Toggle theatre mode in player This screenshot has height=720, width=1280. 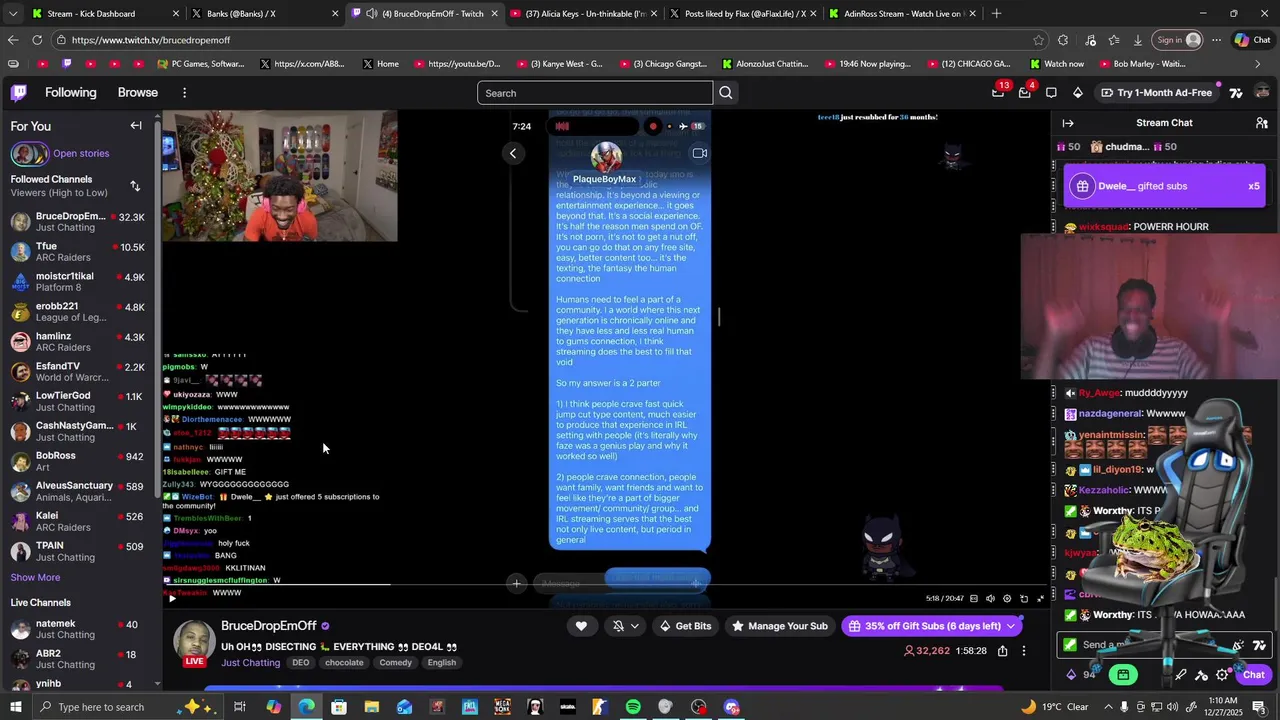click(x=1024, y=598)
